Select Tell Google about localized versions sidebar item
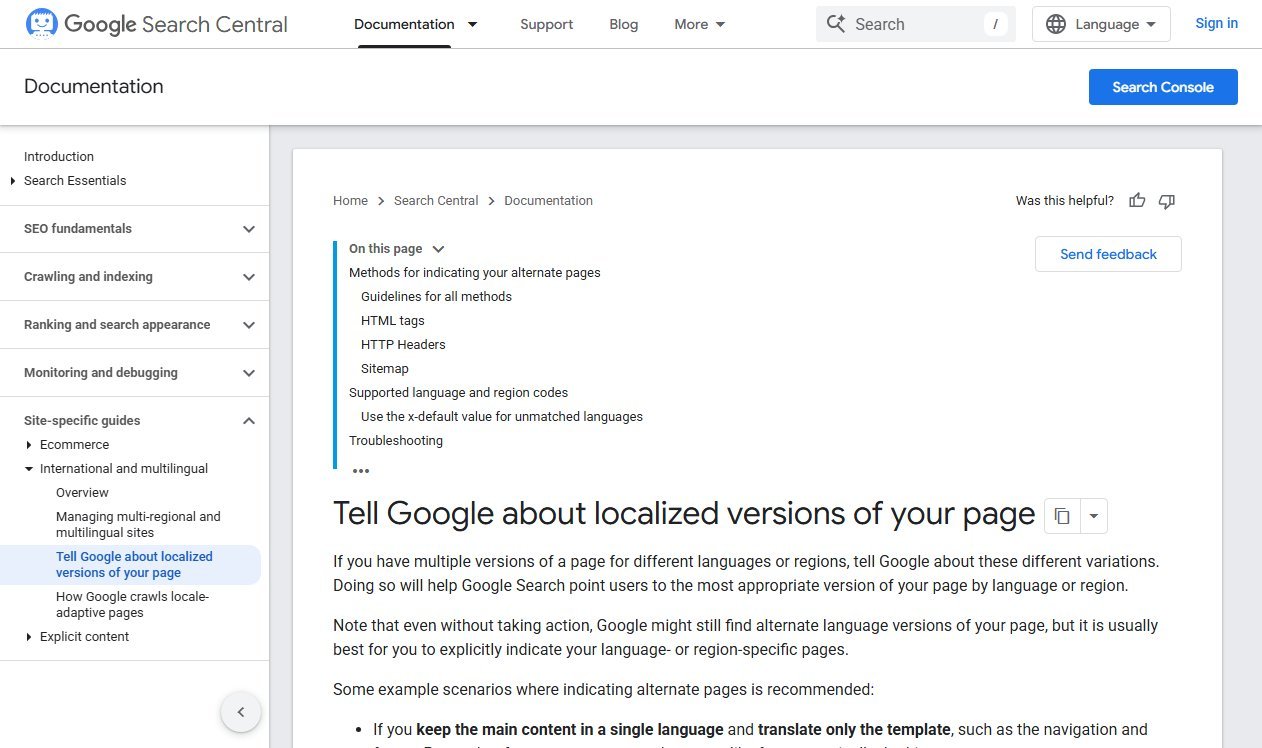This screenshot has width=1262, height=748. (134, 565)
